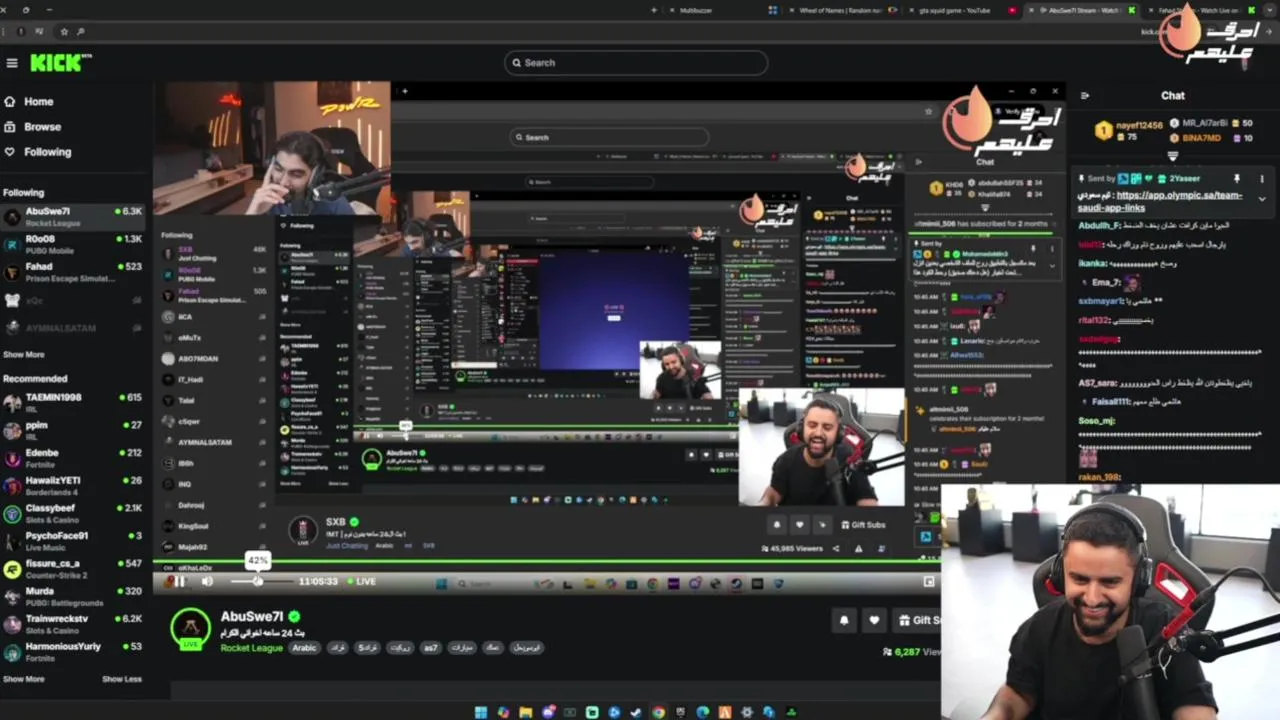This screenshot has width=1280, height=720.
Task: Open HawaiizYETI recommended channel
Action: click(x=72, y=485)
